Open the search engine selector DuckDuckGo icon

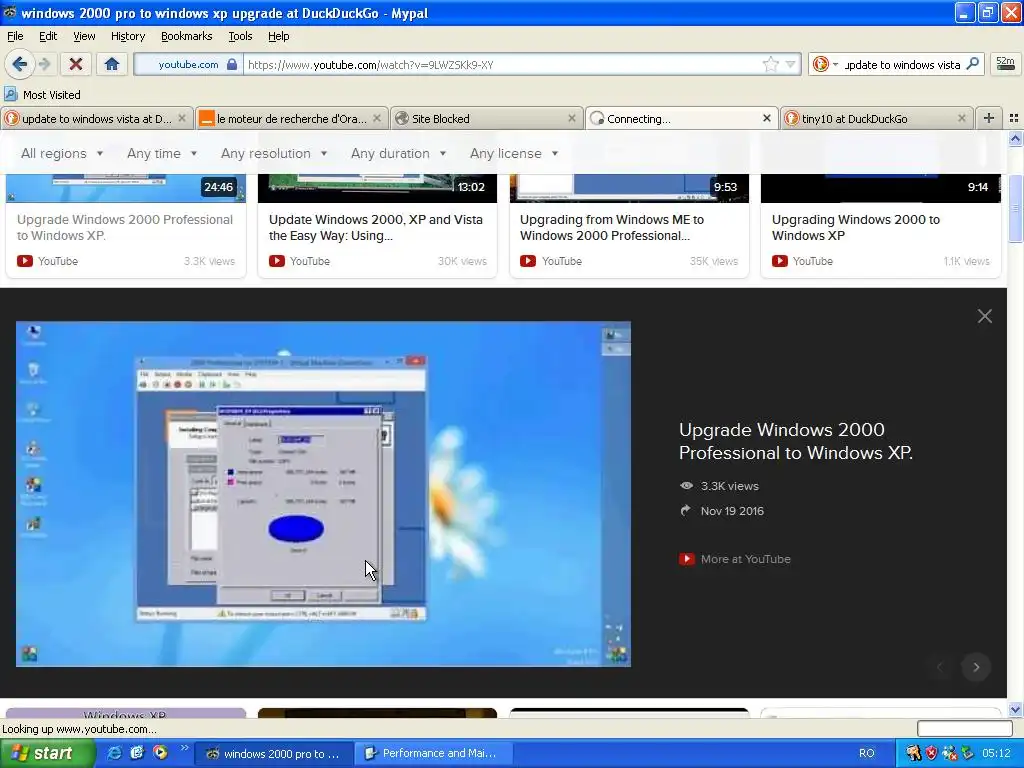(821, 64)
